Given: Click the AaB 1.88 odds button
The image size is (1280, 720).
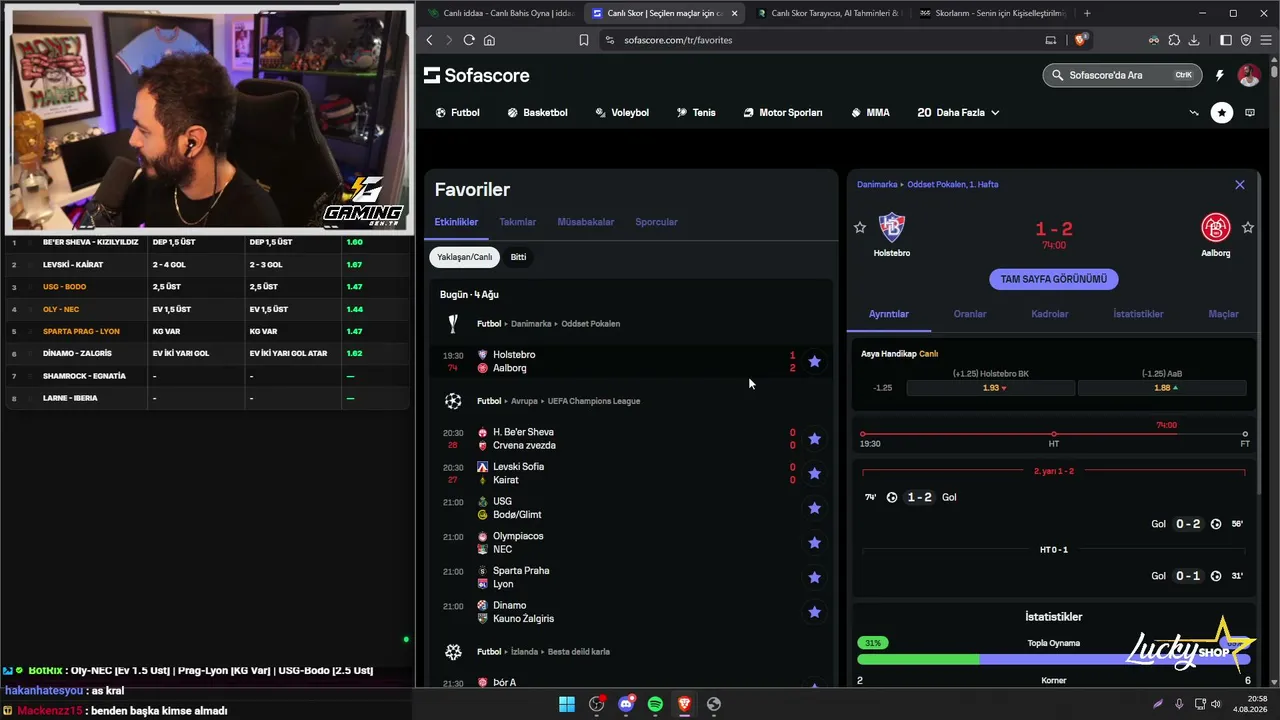Looking at the screenshot, I should [x=1162, y=388].
